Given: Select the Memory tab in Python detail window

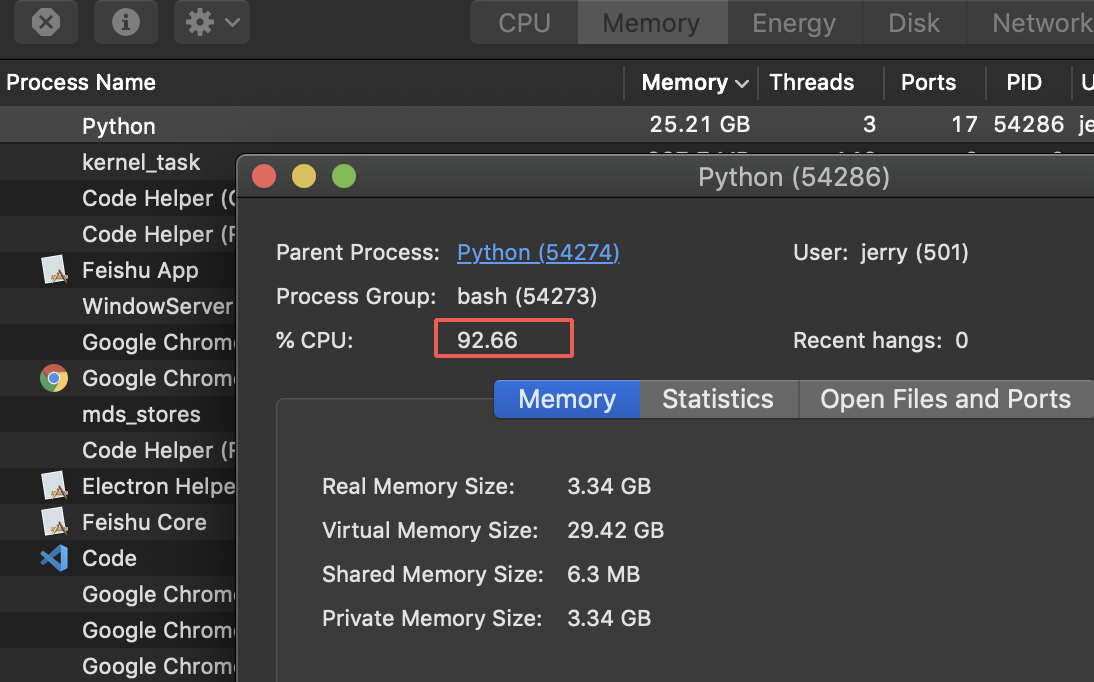Looking at the screenshot, I should [566, 399].
